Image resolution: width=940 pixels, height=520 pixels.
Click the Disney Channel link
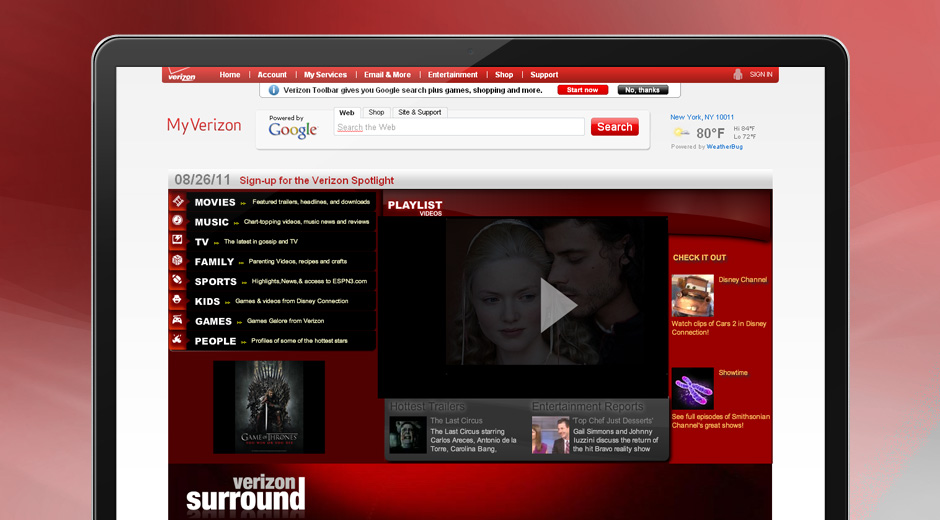point(743,279)
